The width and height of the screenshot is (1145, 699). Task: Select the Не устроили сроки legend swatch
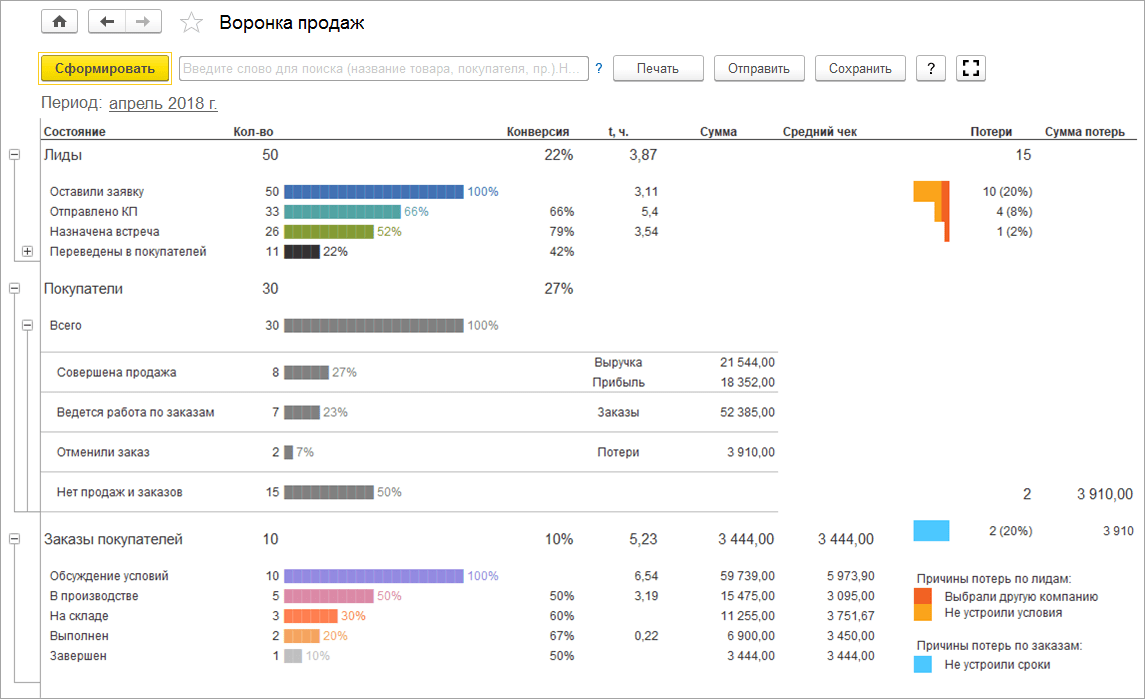923,665
